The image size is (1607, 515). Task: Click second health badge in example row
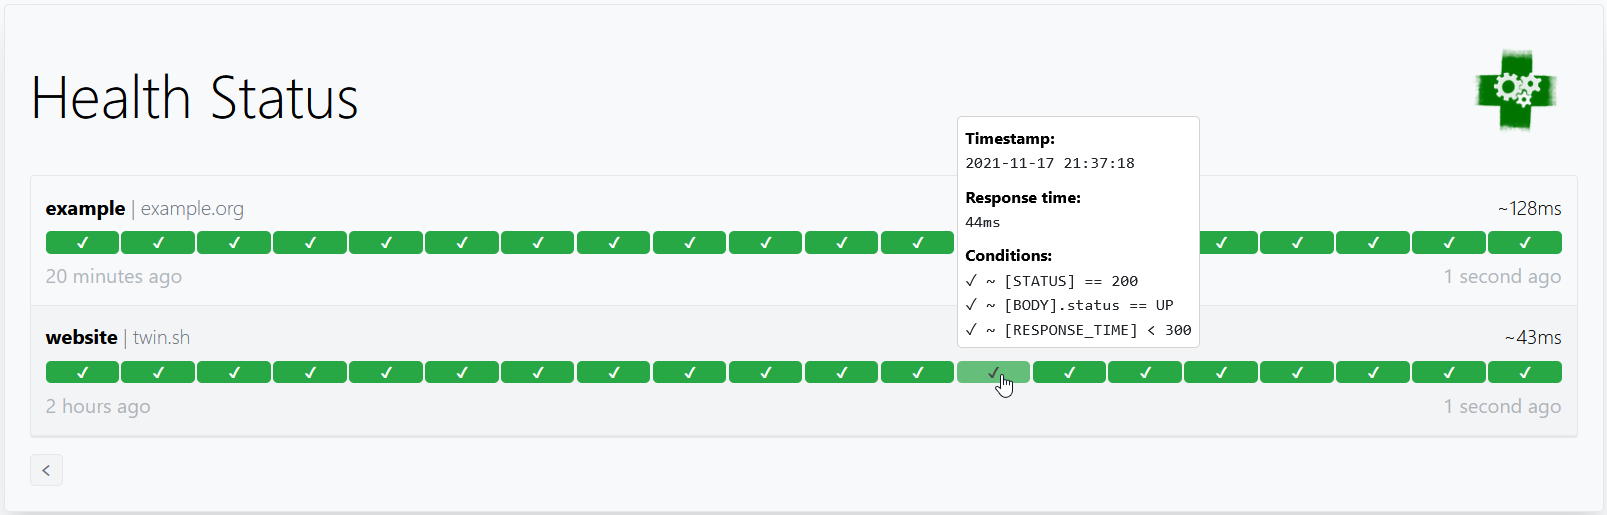[158, 243]
